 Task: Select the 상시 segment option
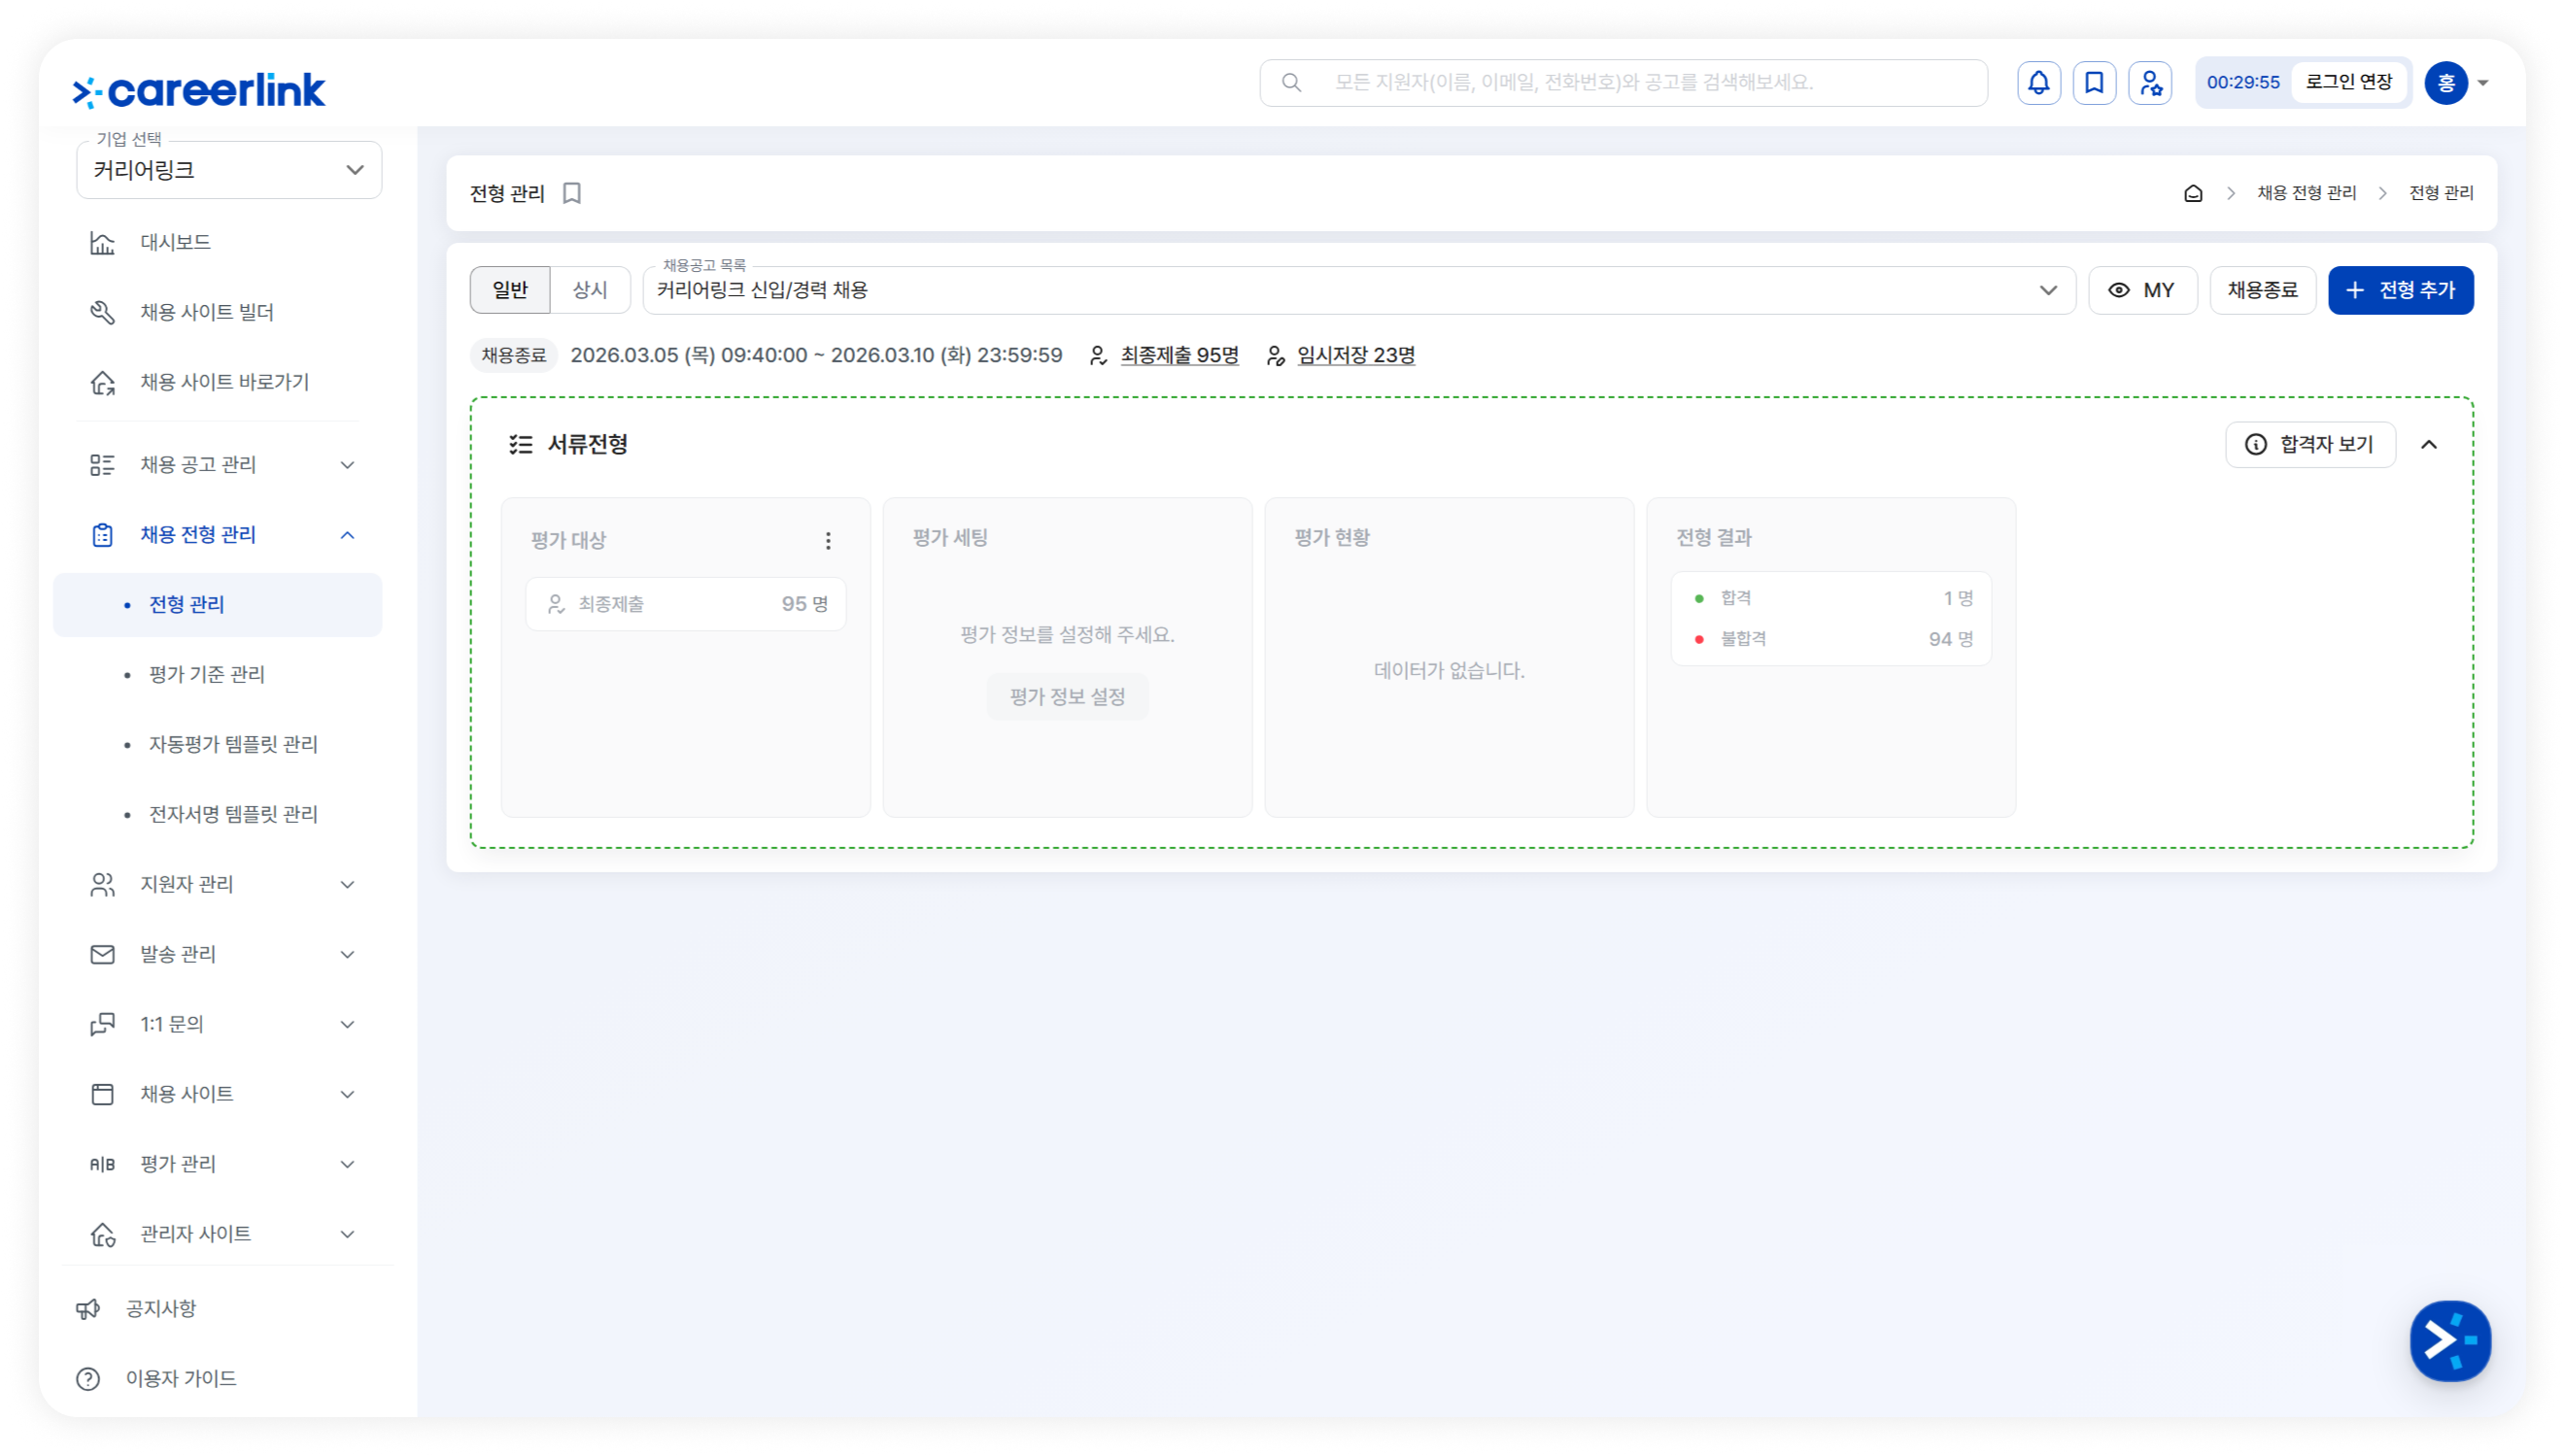tap(590, 290)
